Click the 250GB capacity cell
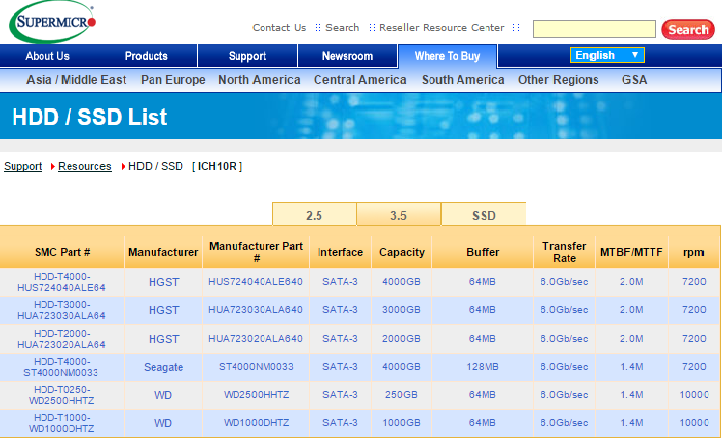722x438 pixels. [402, 395]
